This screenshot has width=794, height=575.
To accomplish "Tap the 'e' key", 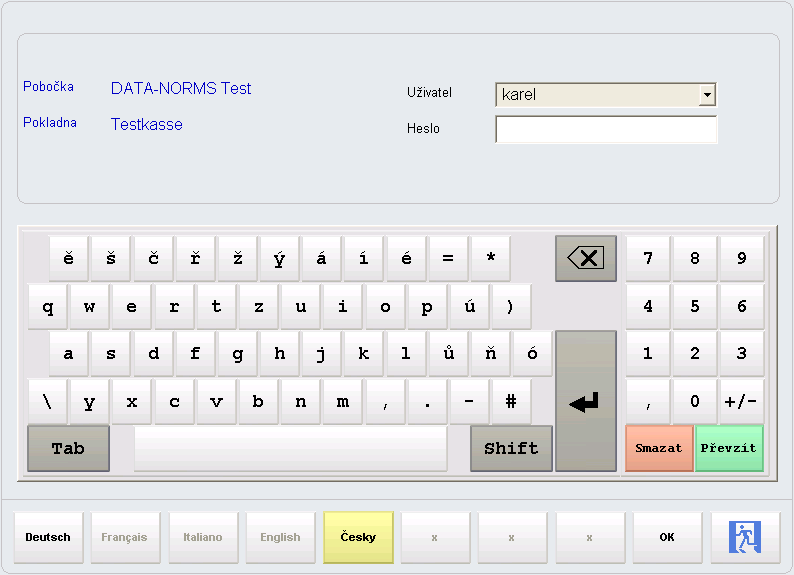I will tap(132, 306).
